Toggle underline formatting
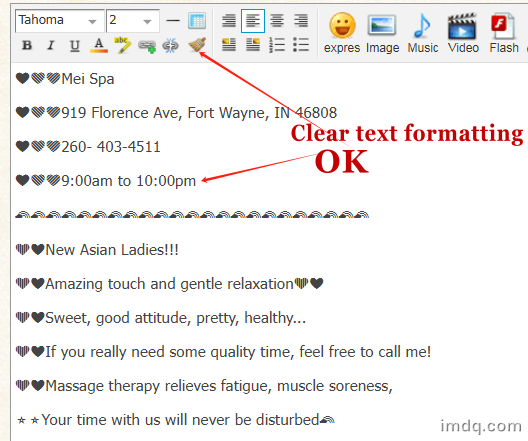528x441 pixels. tap(75, 46)
